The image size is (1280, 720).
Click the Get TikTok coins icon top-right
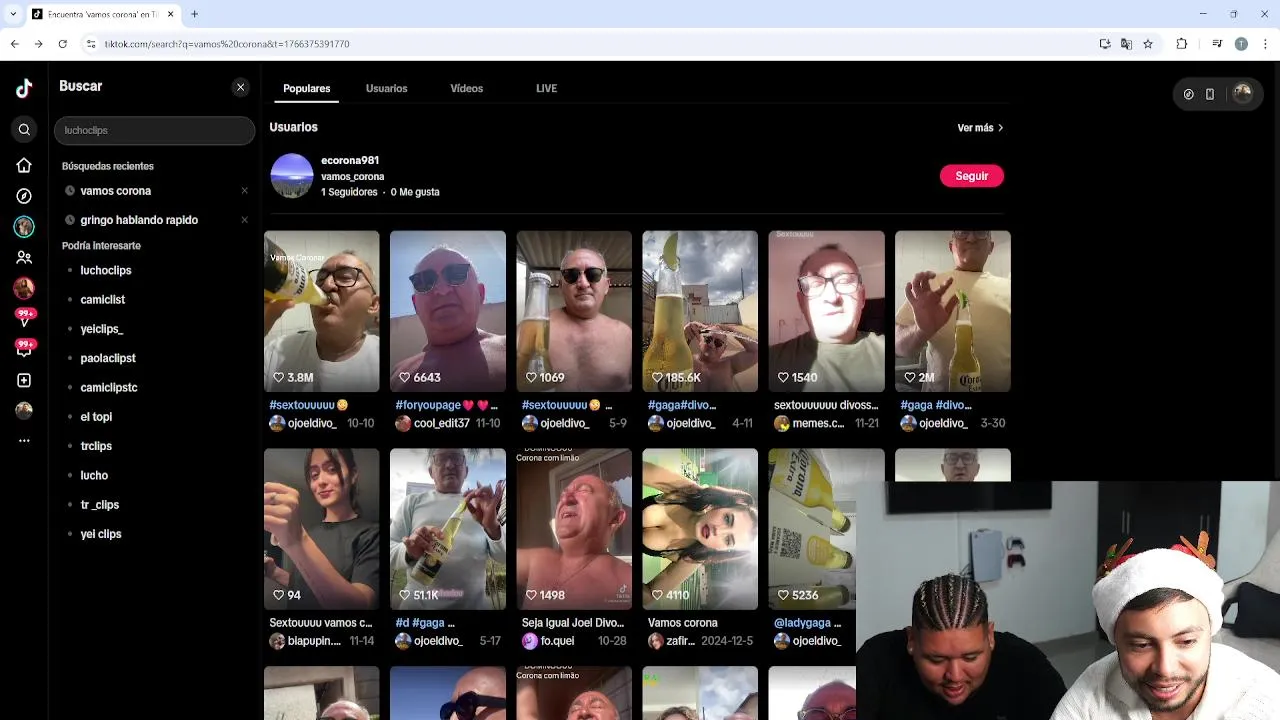click(x=1188, y=94)
